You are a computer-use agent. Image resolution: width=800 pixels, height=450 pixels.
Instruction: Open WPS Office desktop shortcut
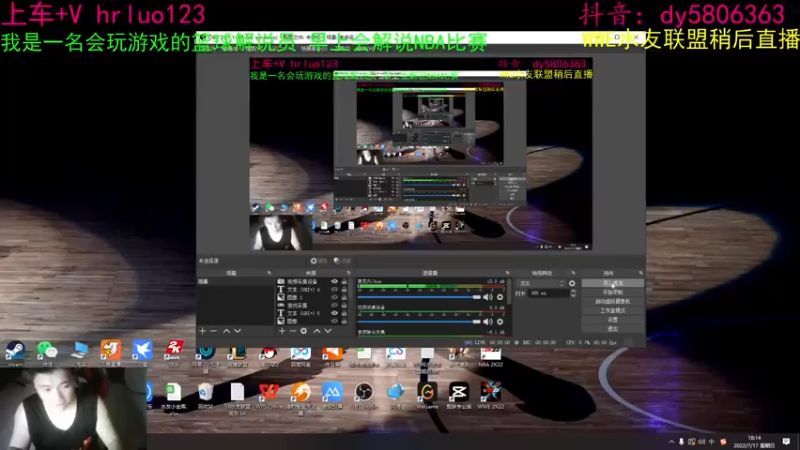click(268, 395)
